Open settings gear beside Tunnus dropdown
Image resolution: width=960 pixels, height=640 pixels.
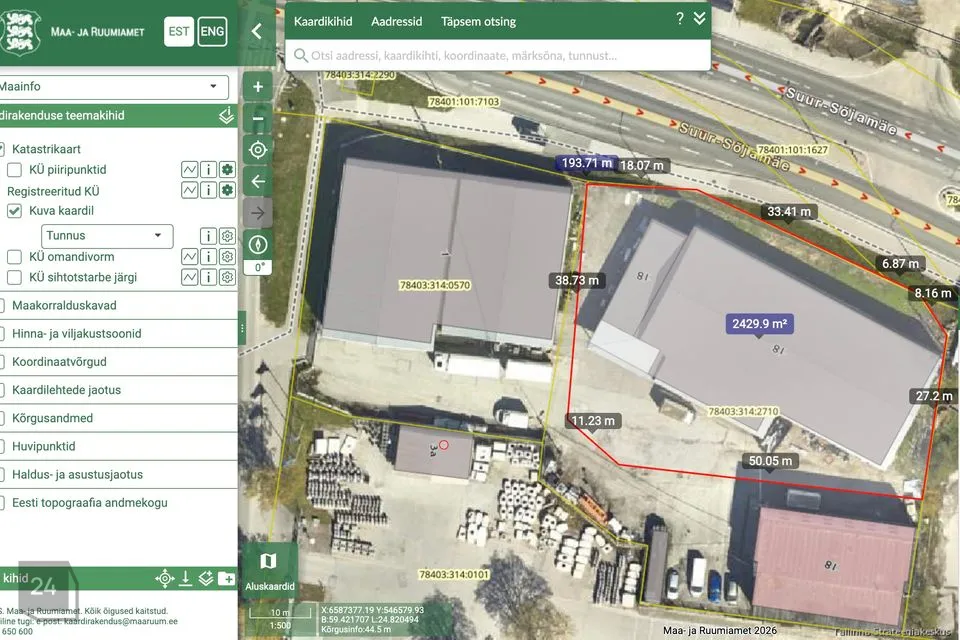click(227, 236)
